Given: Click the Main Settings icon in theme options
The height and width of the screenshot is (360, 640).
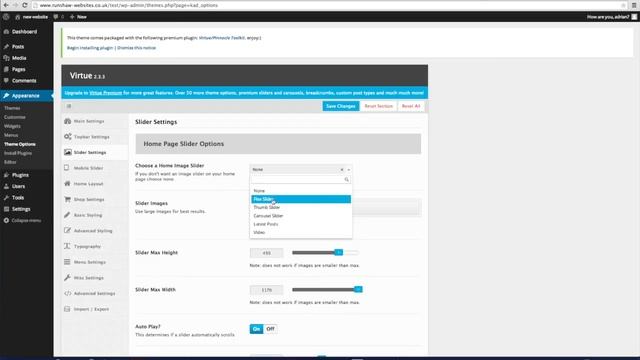Looking at the screenshot, I should pyautogui.click(x=68, y=121).
